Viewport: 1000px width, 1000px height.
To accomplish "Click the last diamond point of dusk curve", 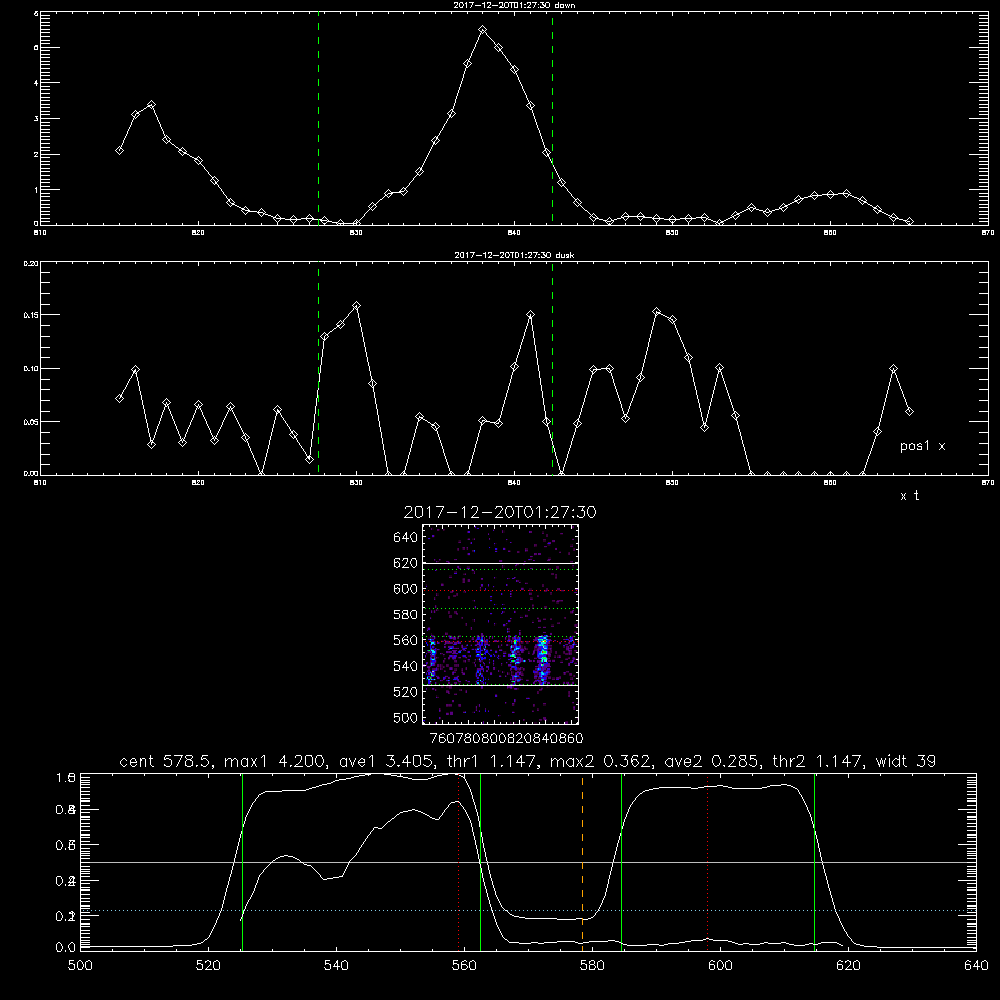I will [x=909, y=411].
